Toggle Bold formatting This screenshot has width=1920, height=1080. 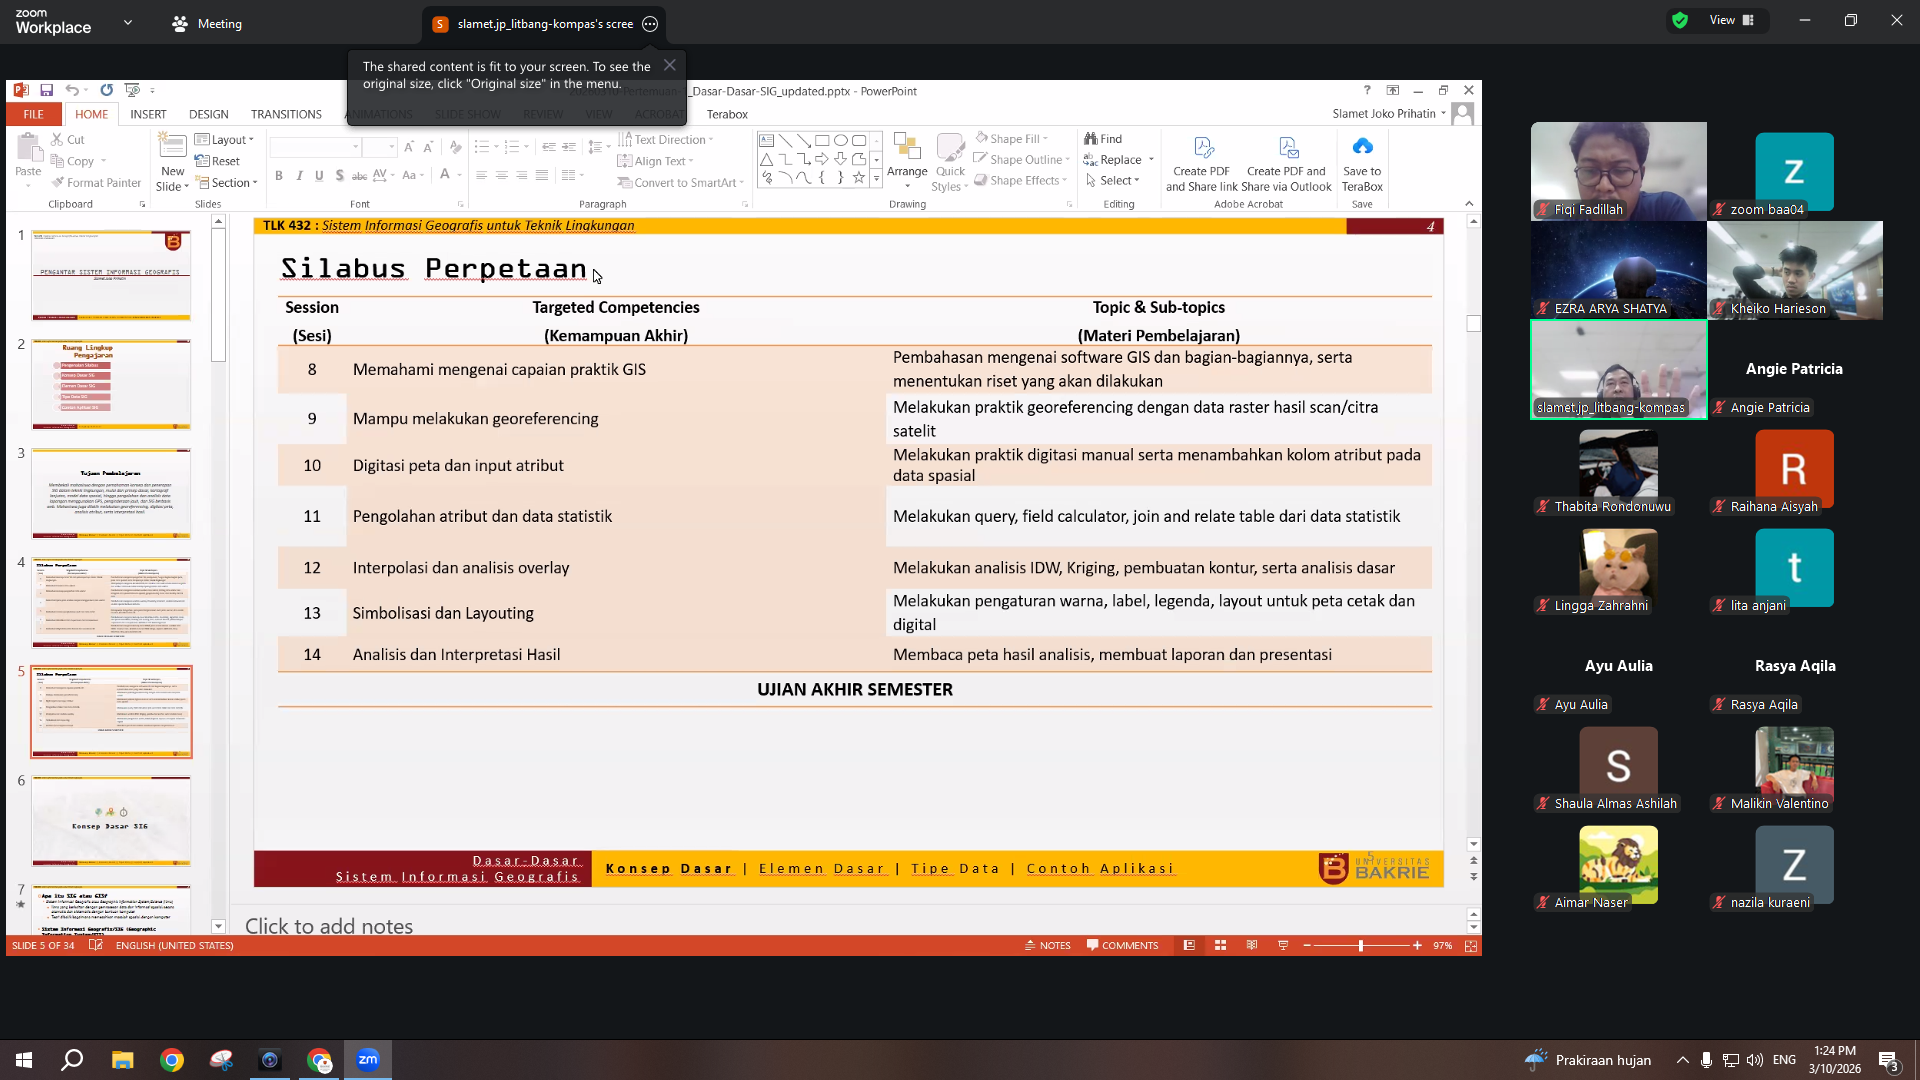pyautogui.click(x=279, y=176)
